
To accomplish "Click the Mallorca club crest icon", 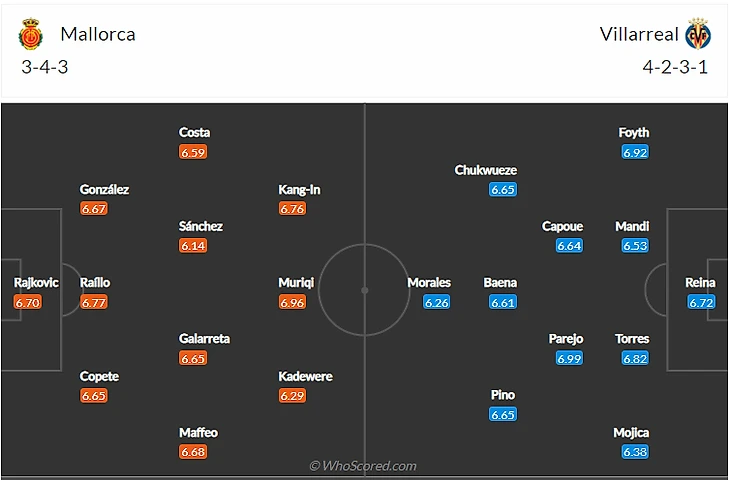I will coord(31,35).
